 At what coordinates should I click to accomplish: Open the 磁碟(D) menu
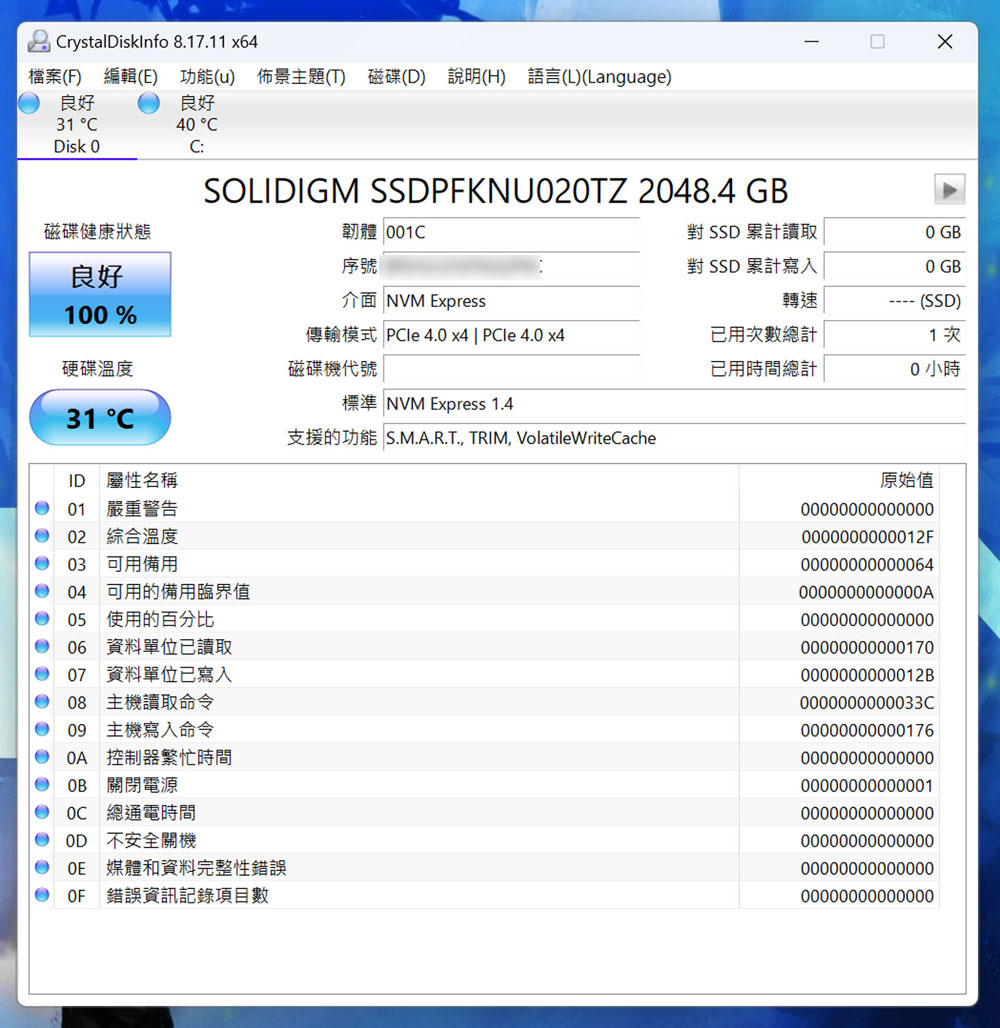coord(396,77)
